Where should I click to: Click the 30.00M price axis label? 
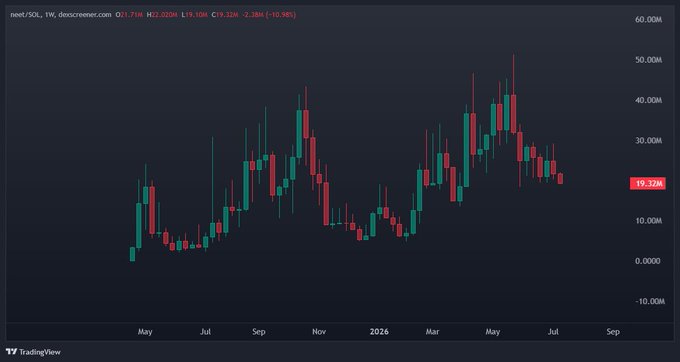[648, 140]
